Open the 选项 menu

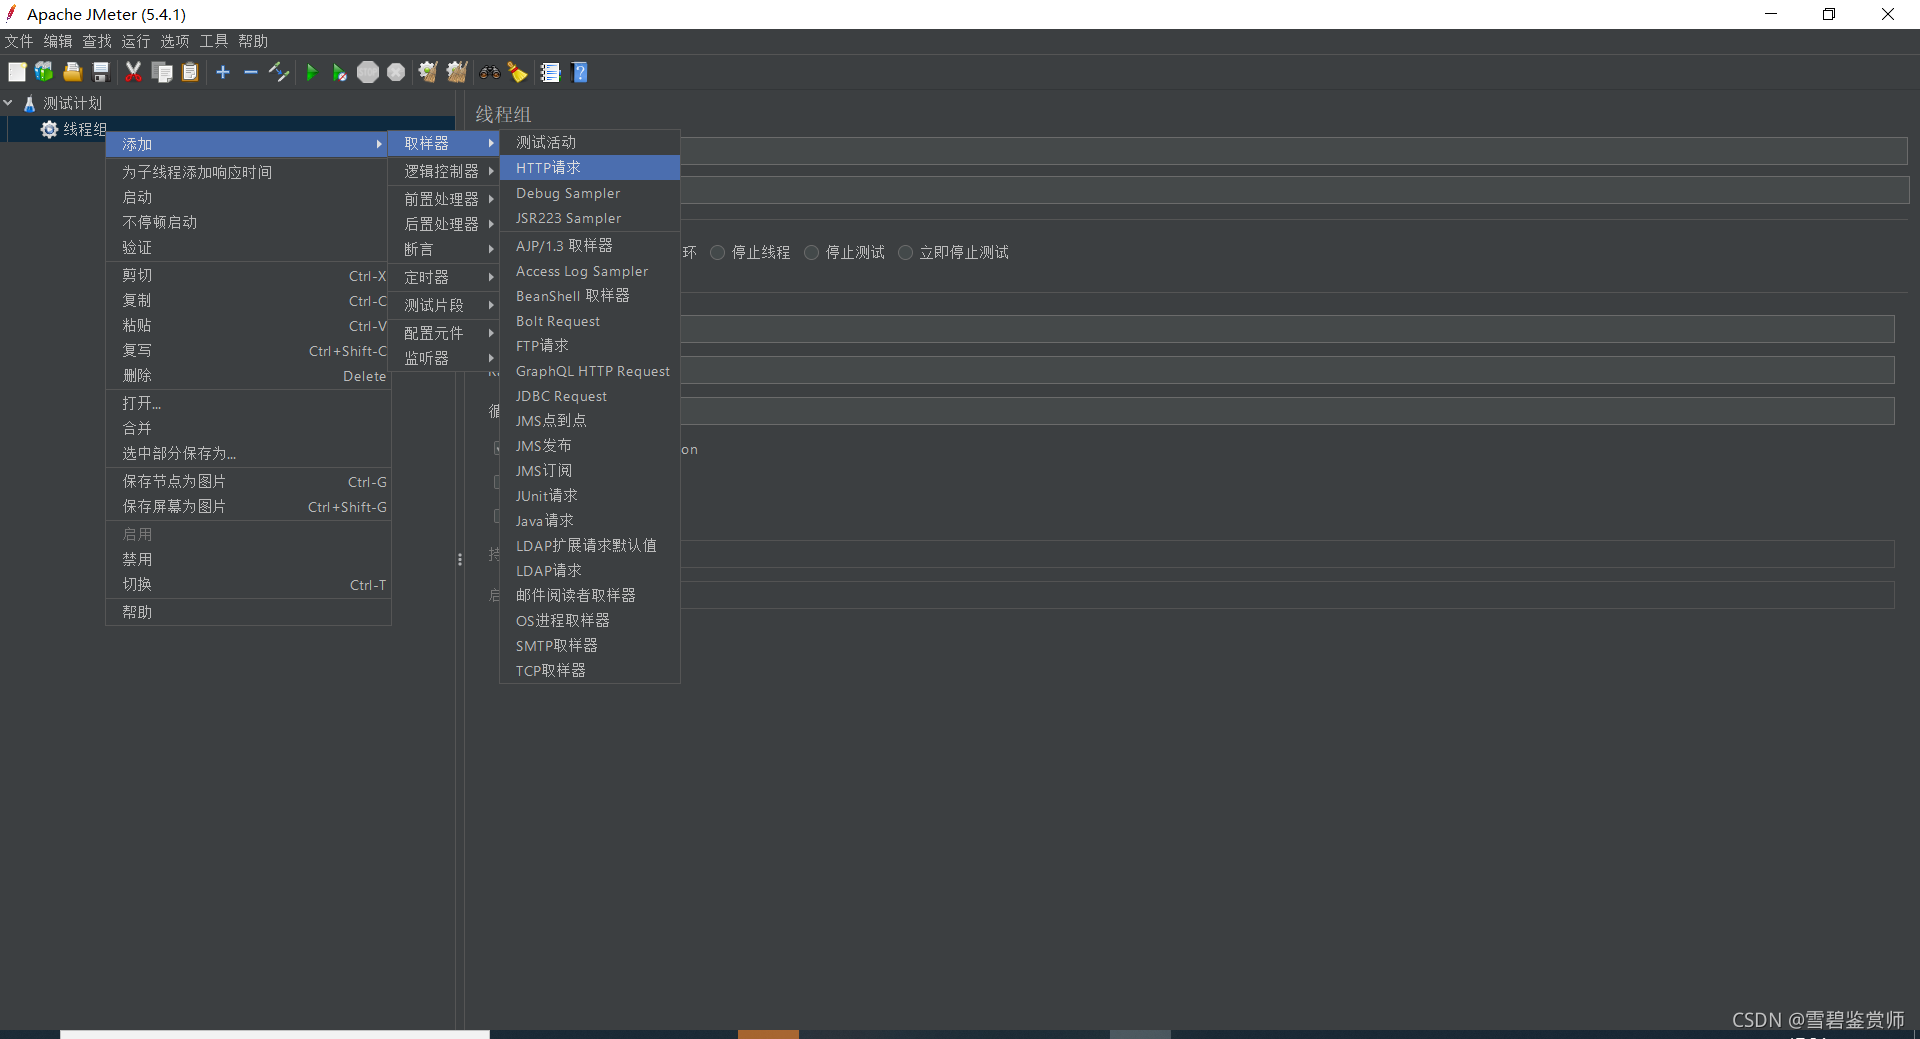coord(175,41)
